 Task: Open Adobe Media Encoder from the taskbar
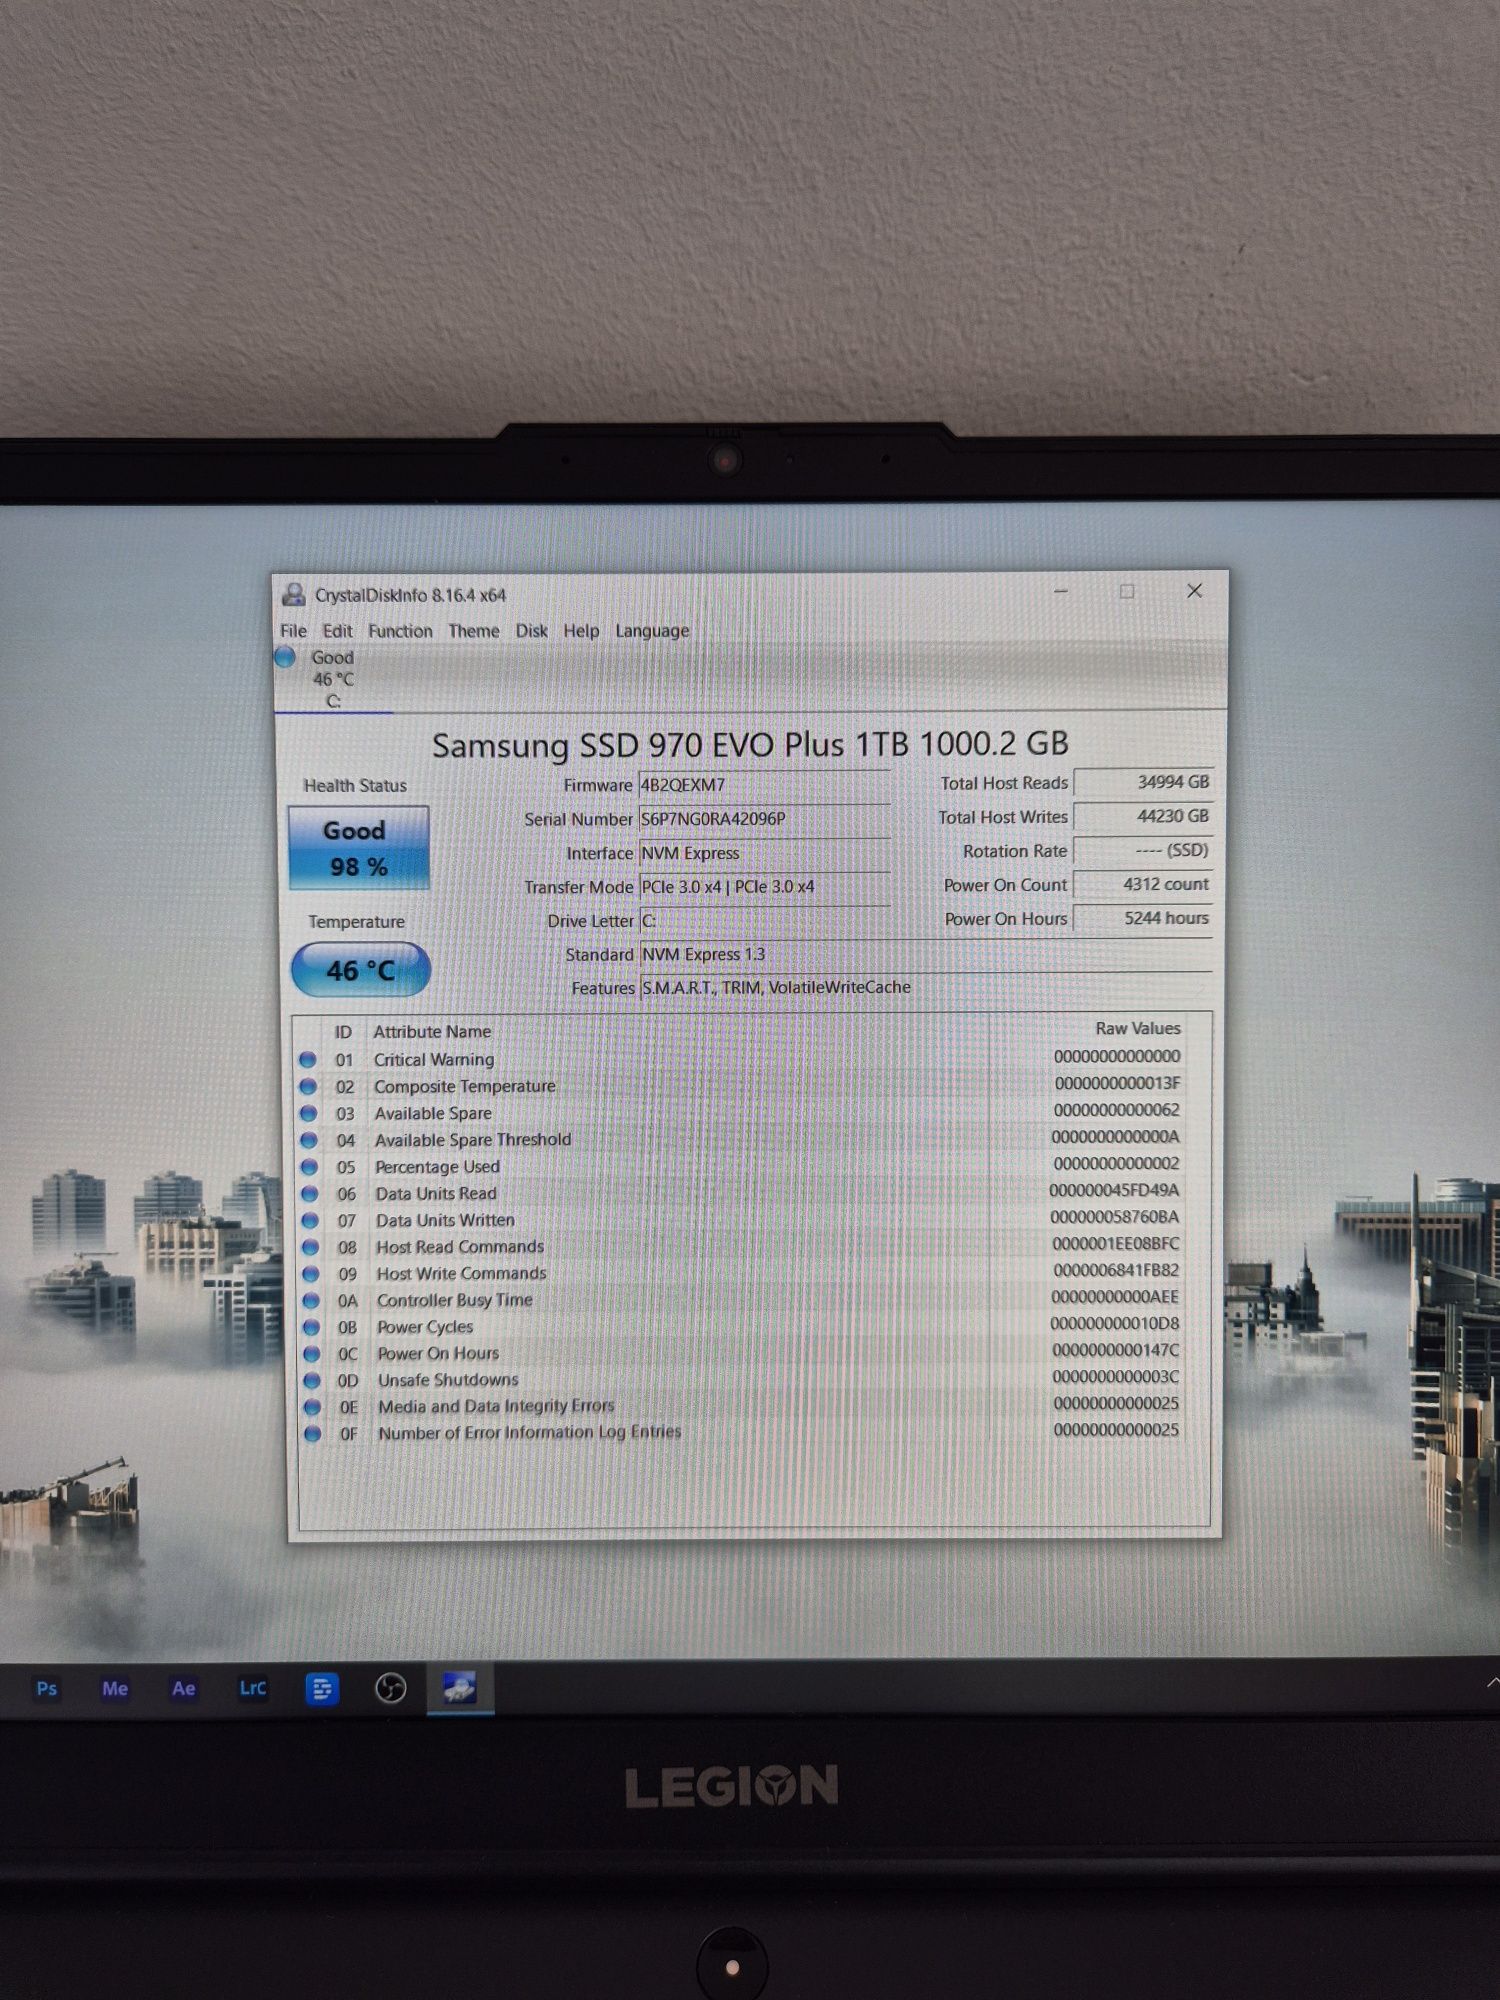pos(115,1689)
